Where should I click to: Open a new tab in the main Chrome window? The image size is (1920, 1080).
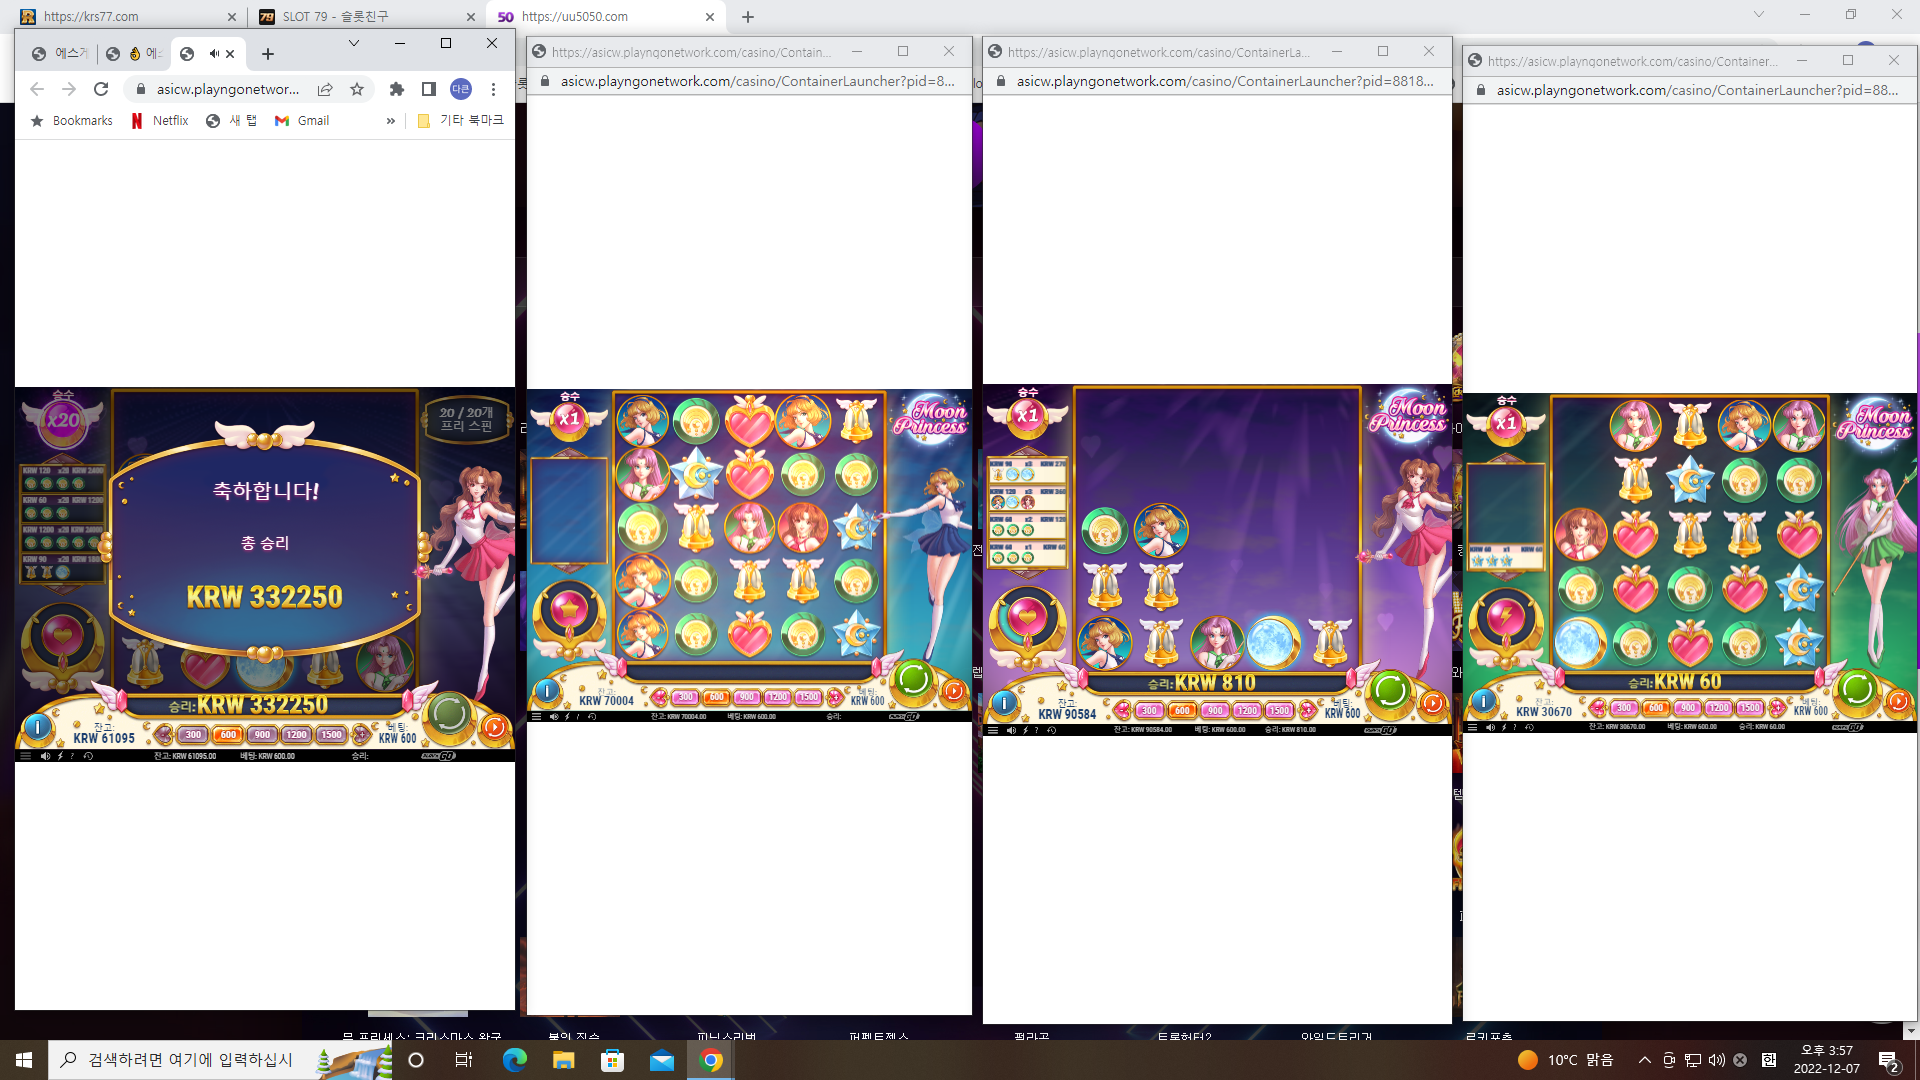tap(748, 16)
